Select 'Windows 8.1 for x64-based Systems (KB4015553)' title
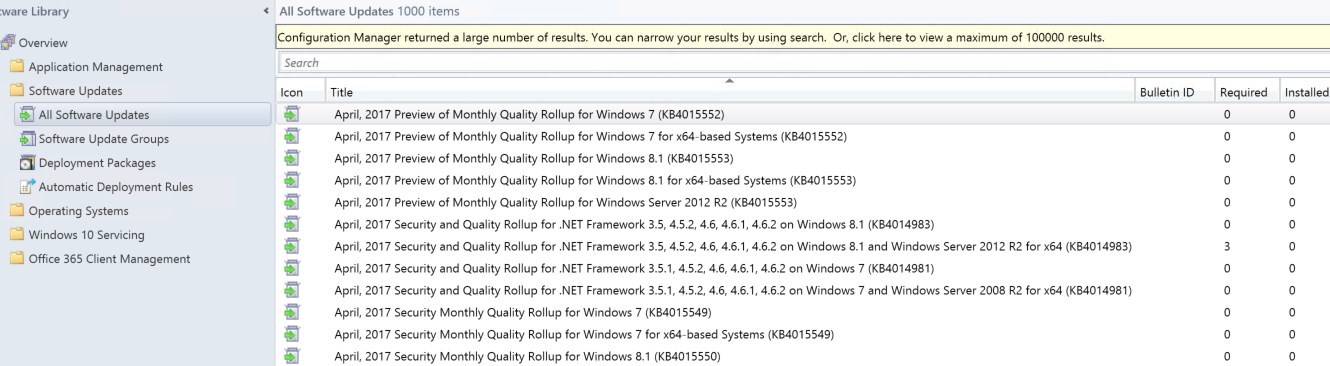1330x366 pixels. (595, 180)
